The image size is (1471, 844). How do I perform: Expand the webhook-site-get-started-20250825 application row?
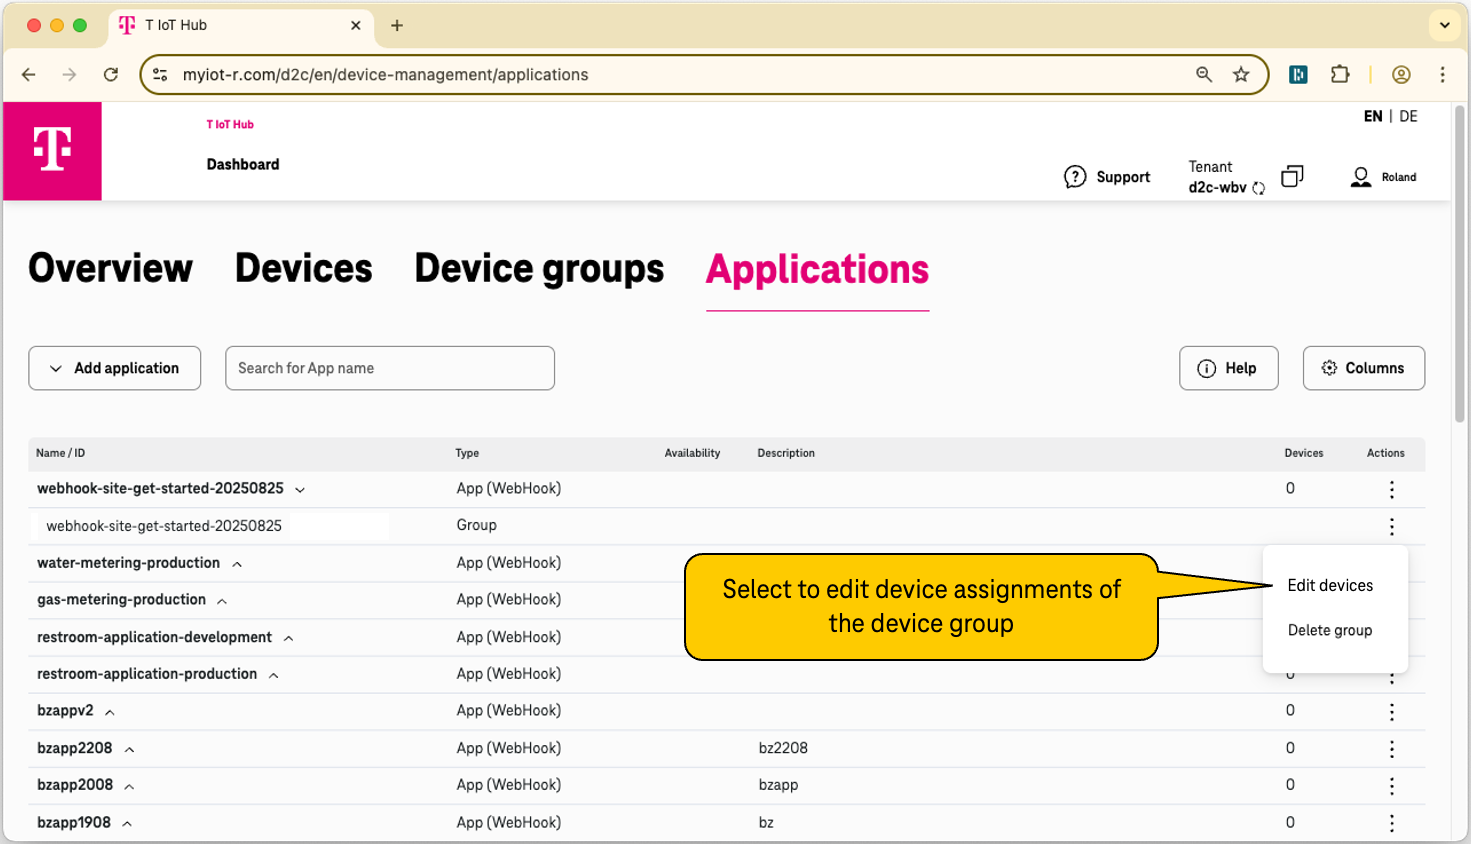point(299,489)
